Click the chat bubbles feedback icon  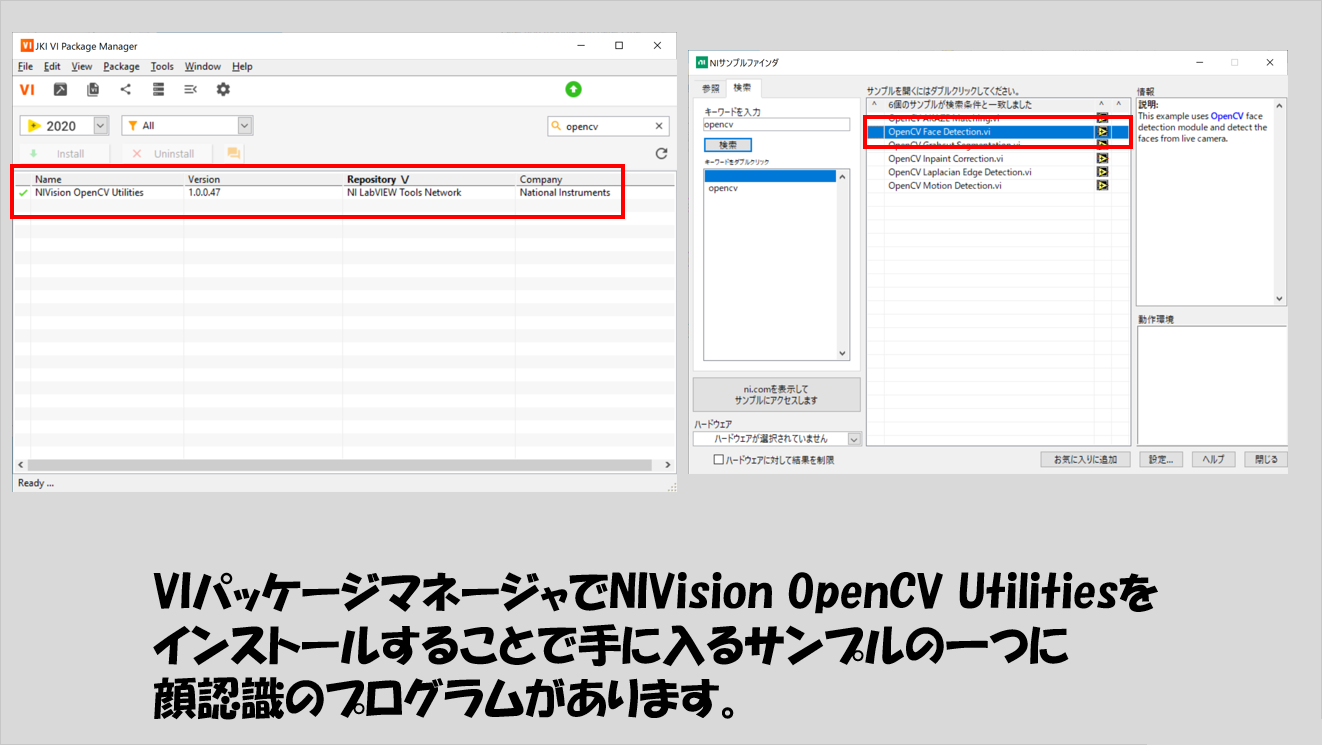(234, 154)
